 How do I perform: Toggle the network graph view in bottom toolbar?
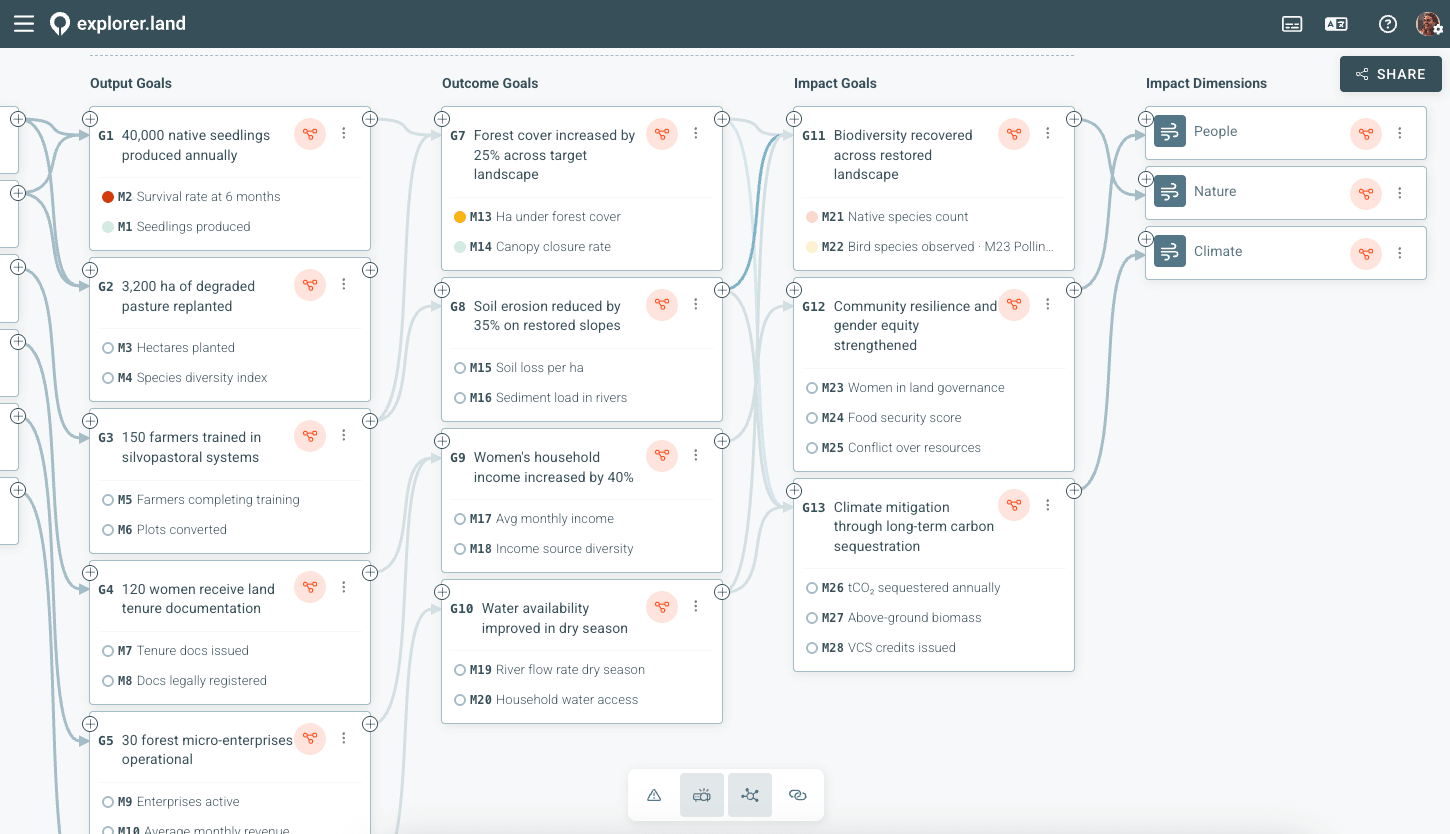point(750,795)
